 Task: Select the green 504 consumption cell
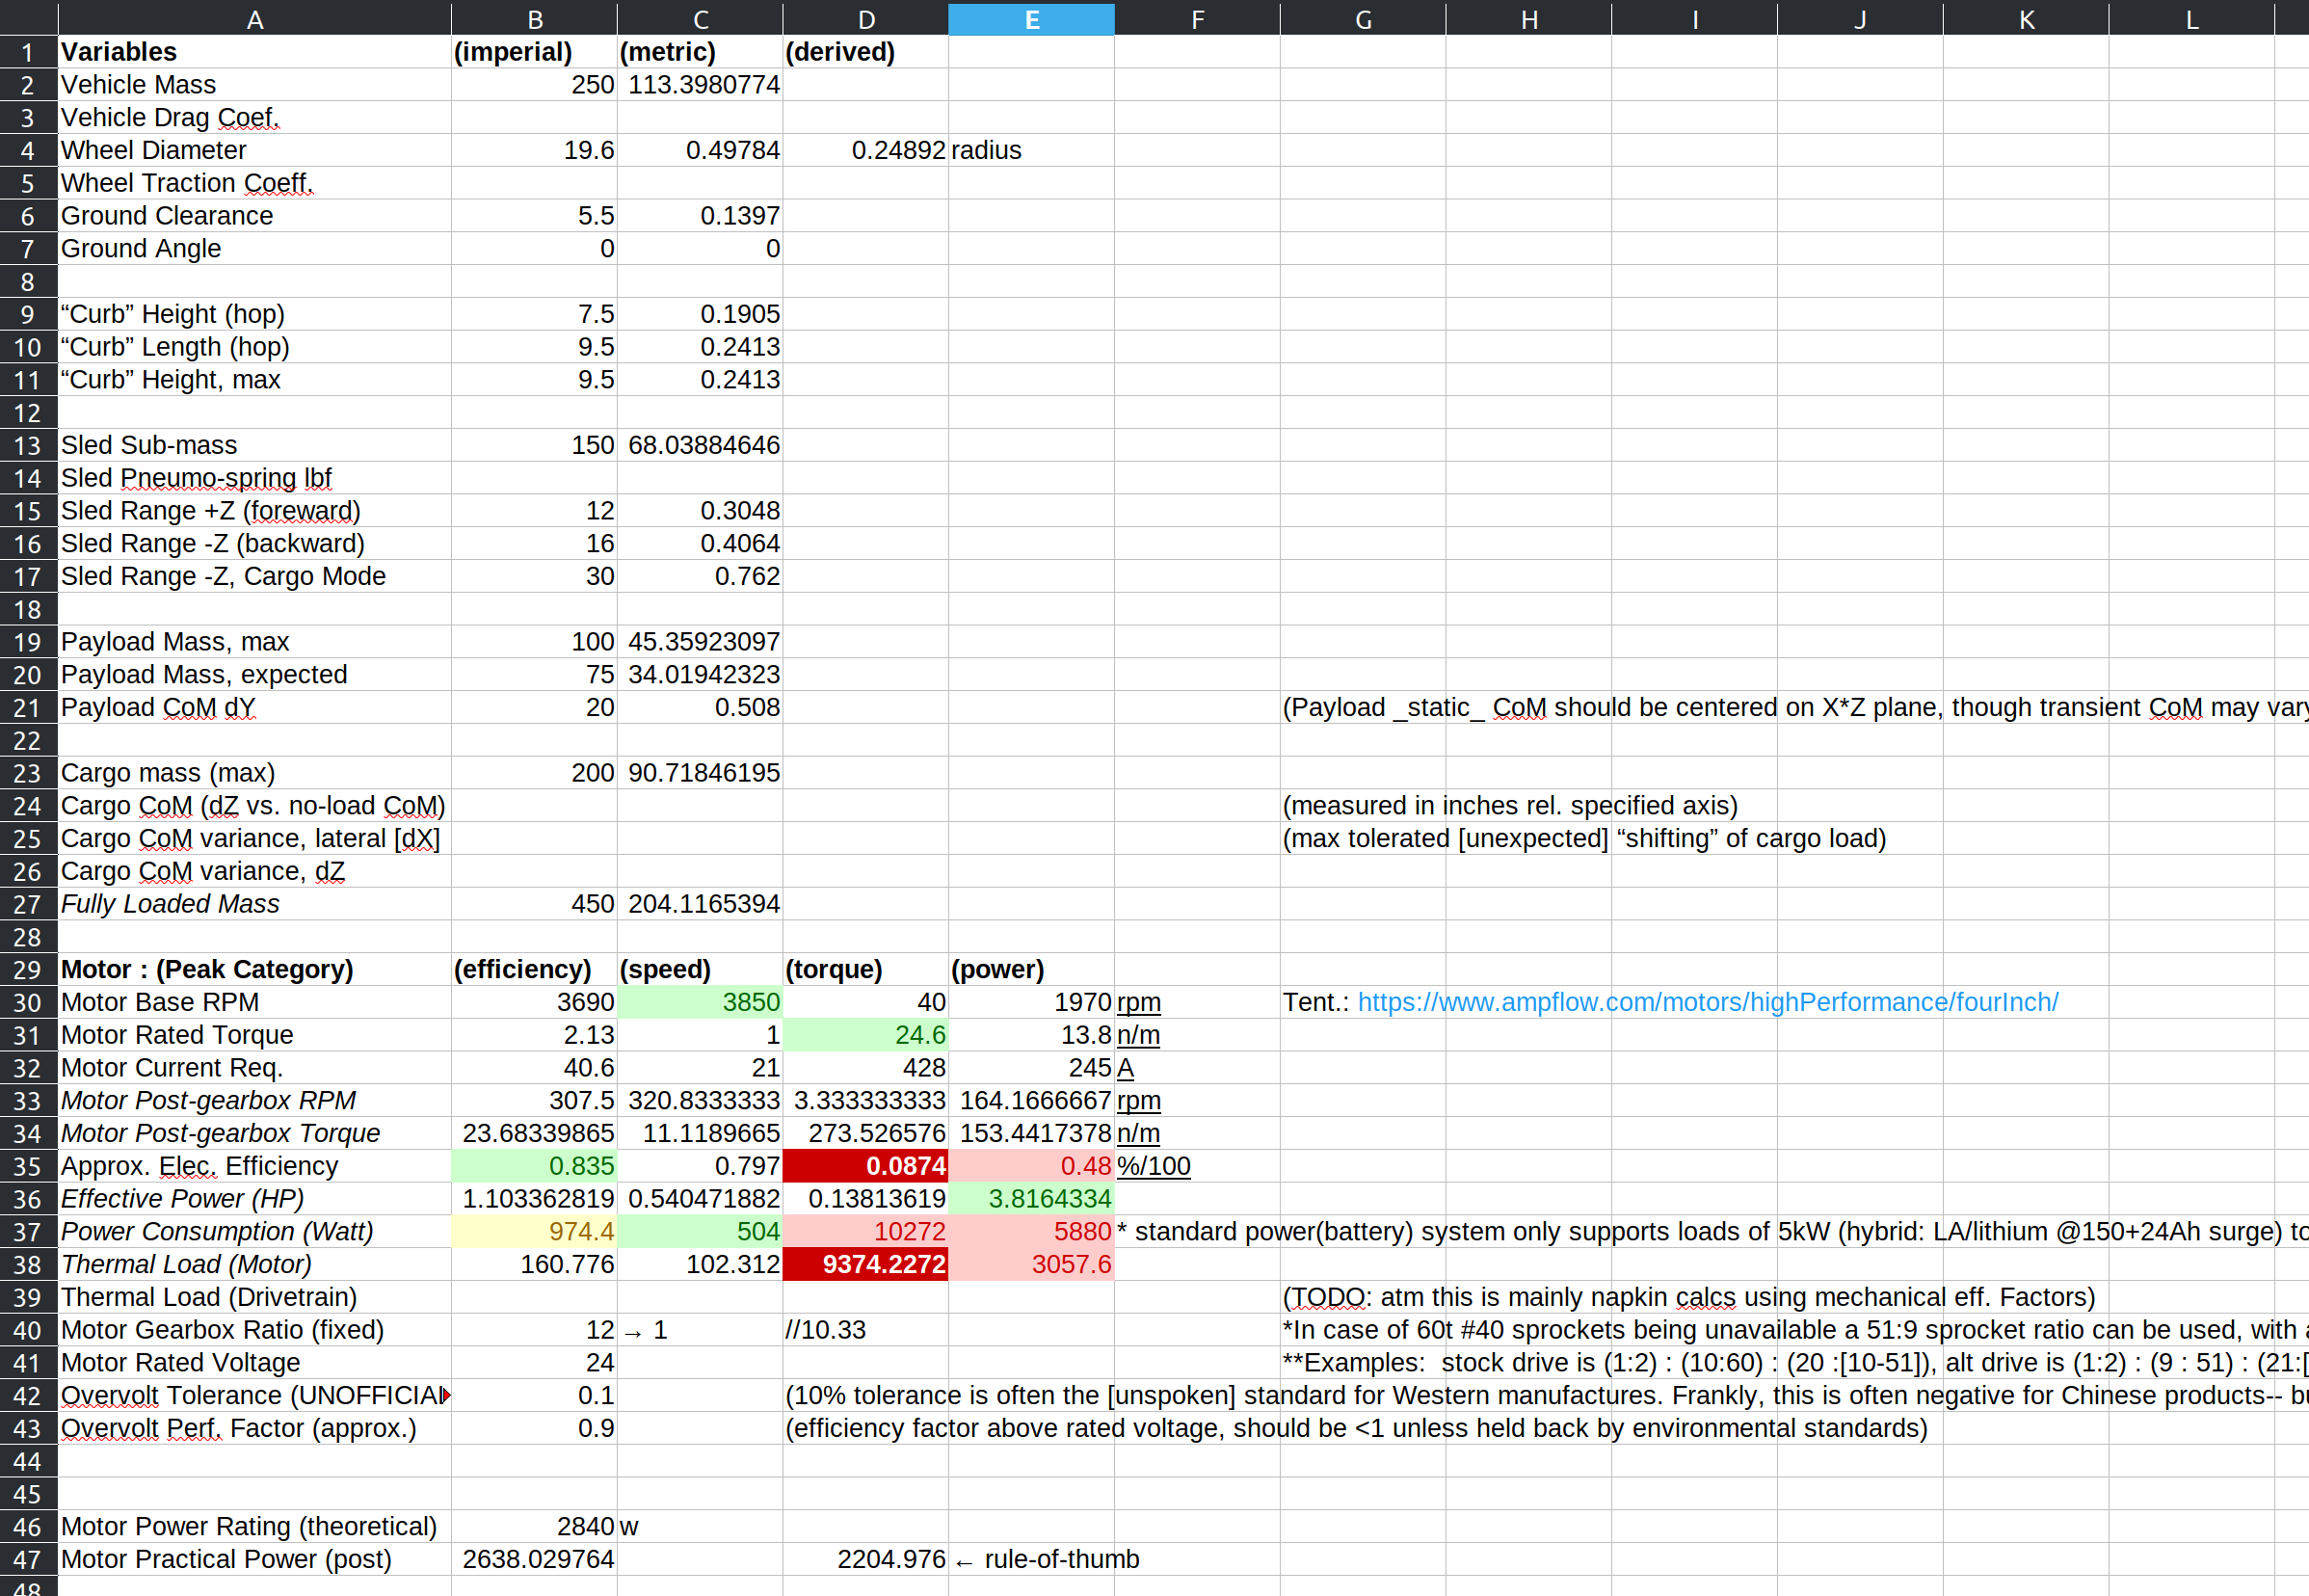pos(700,1231)
